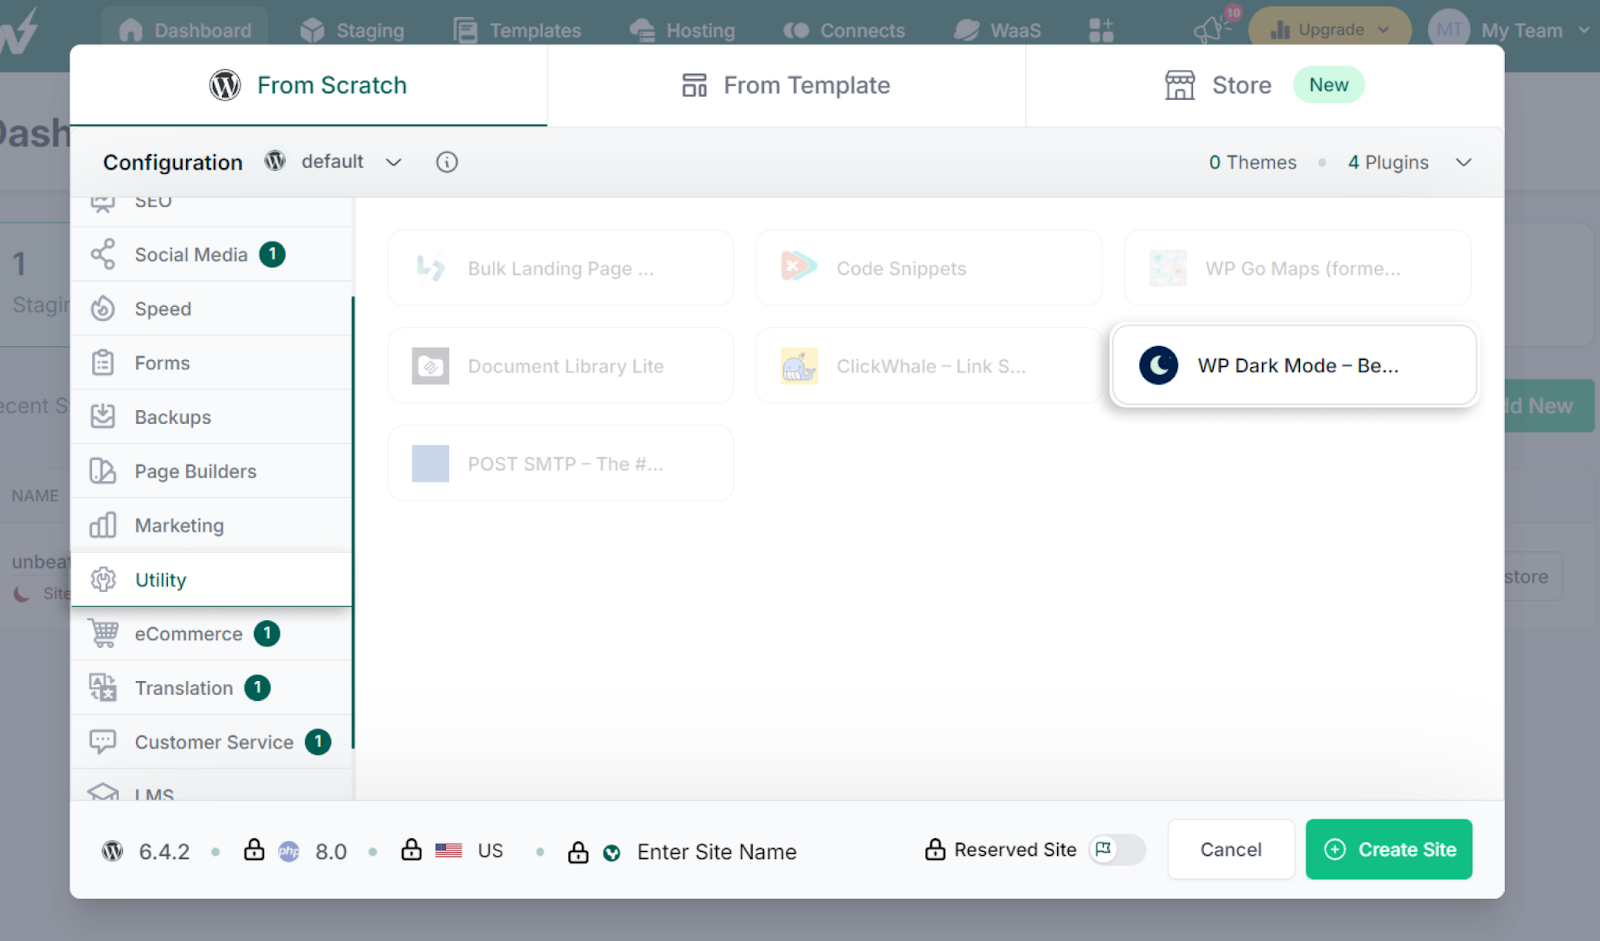The image size is (1600, 941).
Task: Select the Backups category
Action: [212, 417]
